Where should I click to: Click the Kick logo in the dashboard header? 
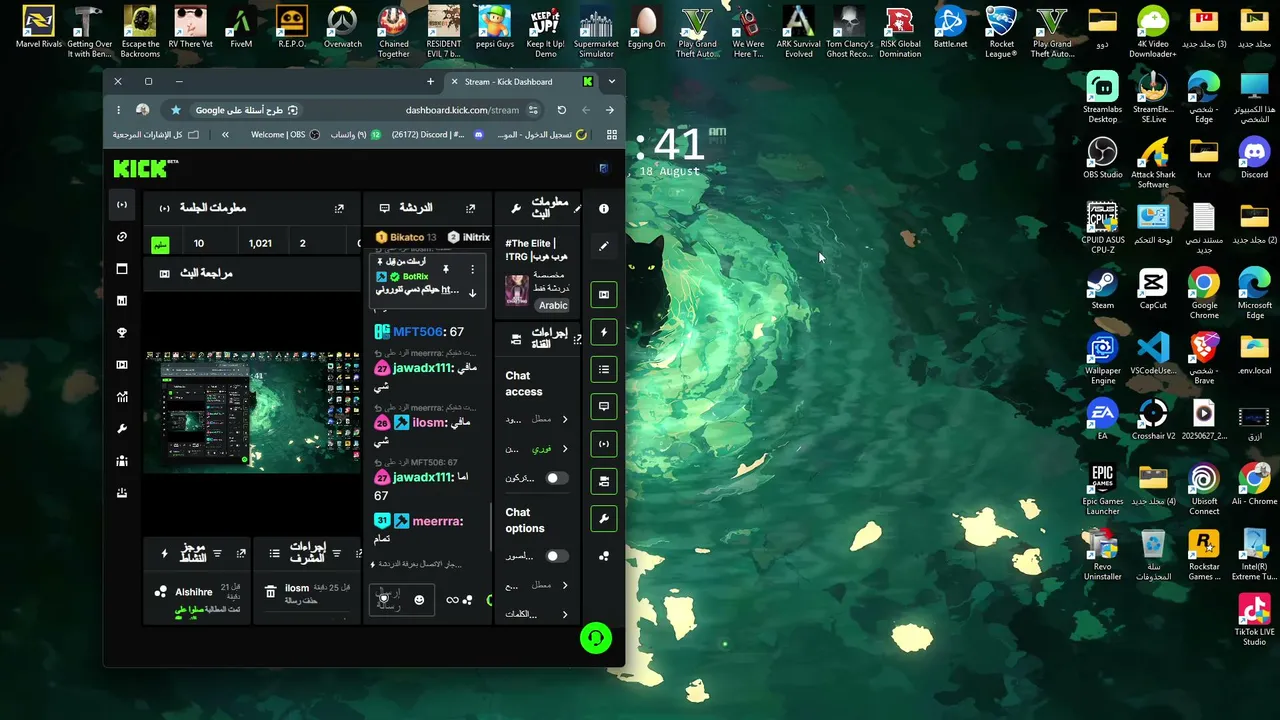pyautogui.click(x=146, y=168)
